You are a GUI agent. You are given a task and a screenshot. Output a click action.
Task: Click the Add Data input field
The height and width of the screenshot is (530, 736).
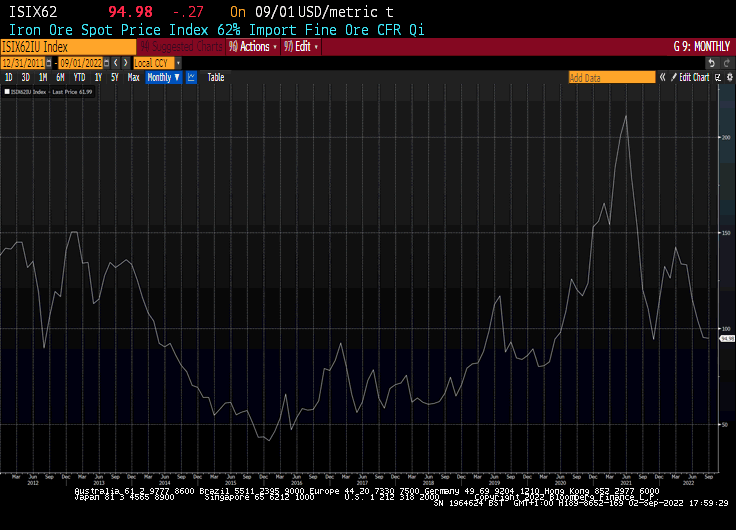click(611, 77)
